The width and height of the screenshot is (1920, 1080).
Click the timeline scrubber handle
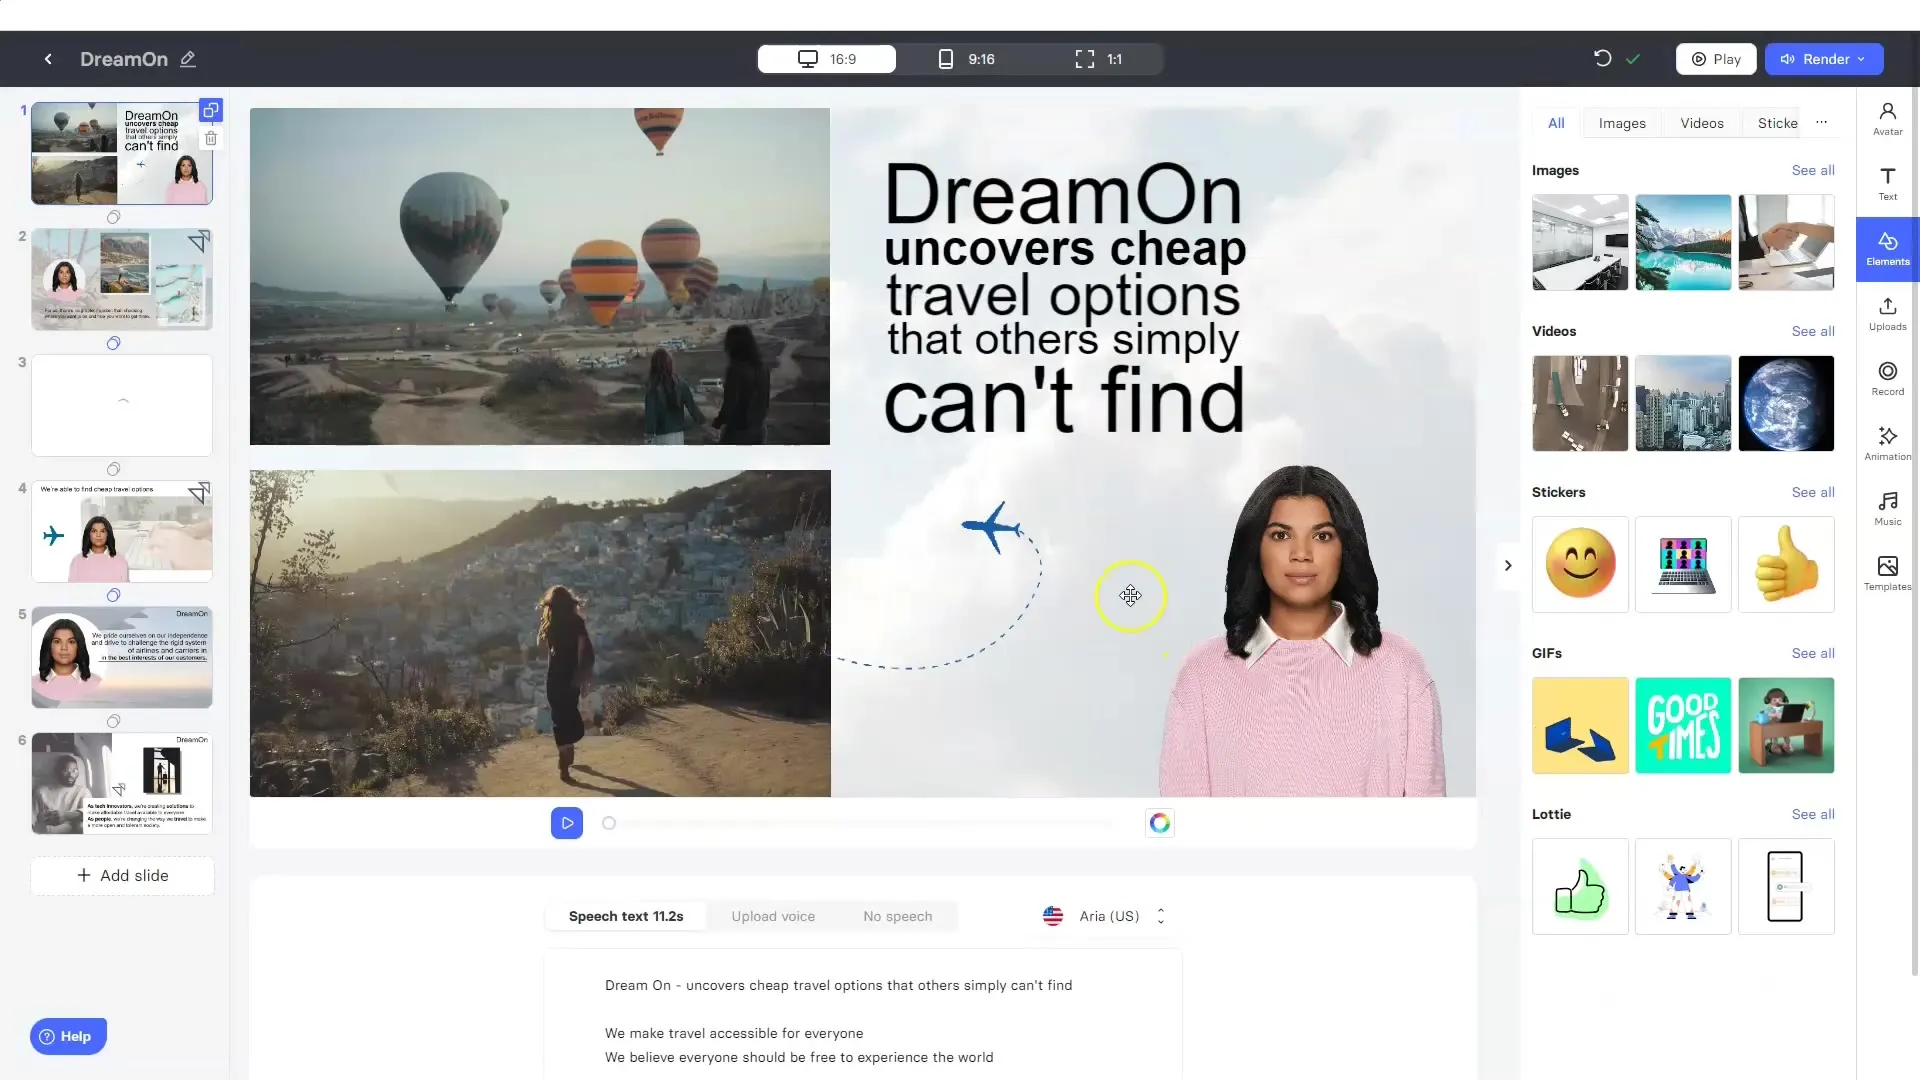point(609,823)
